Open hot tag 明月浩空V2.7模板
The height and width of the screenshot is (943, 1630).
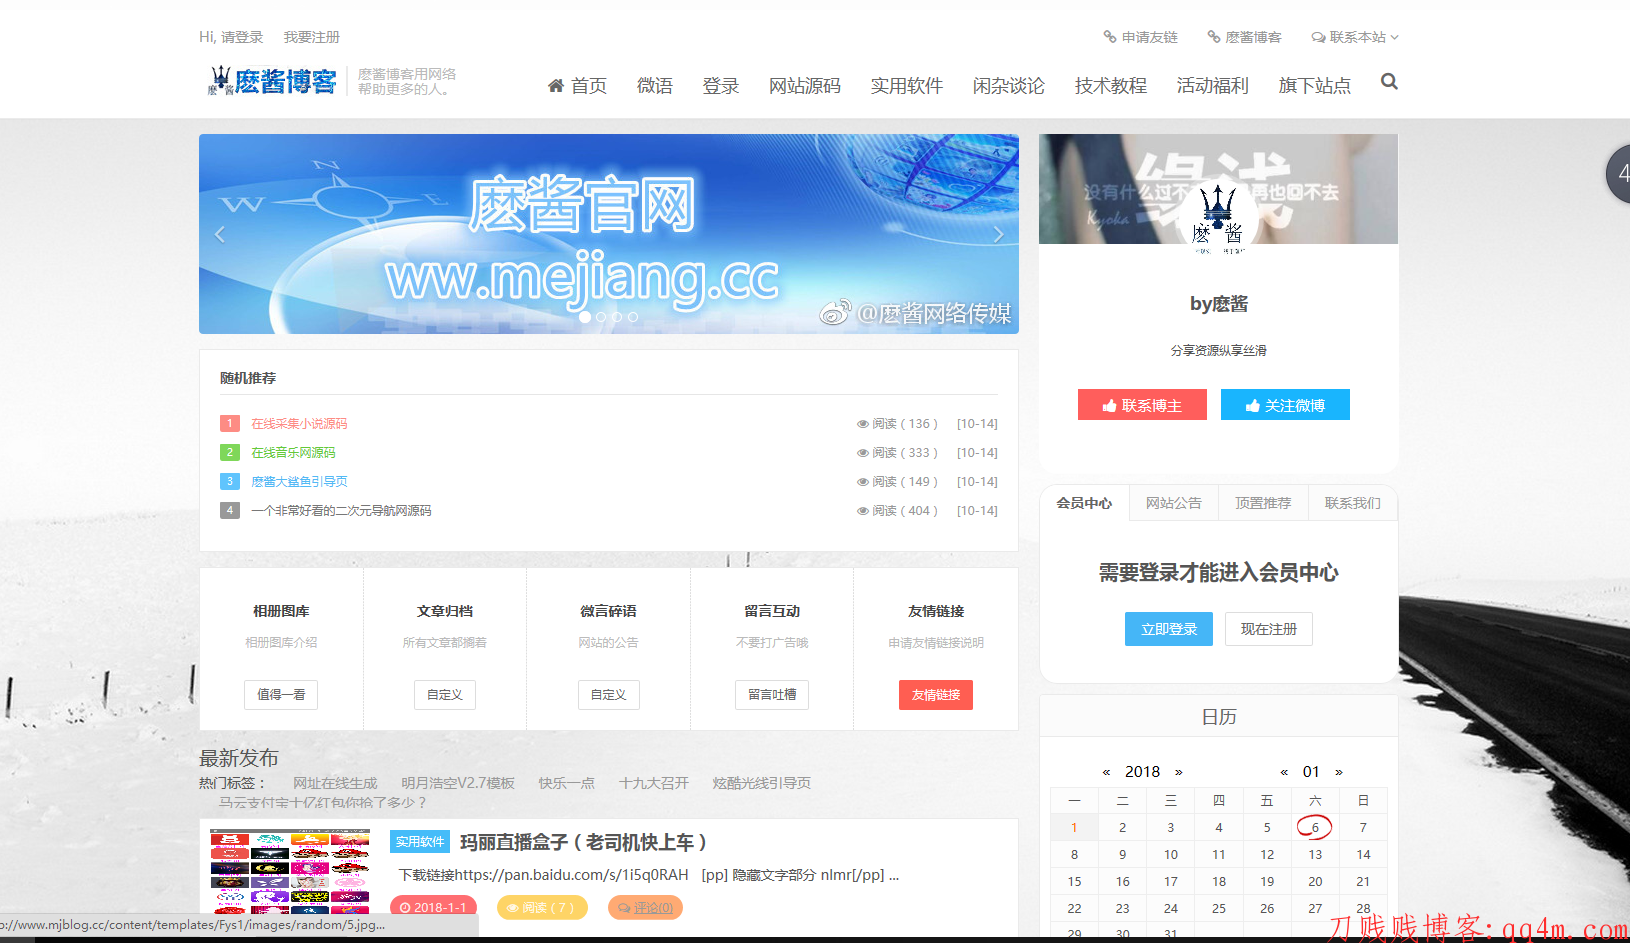point(458,783)
